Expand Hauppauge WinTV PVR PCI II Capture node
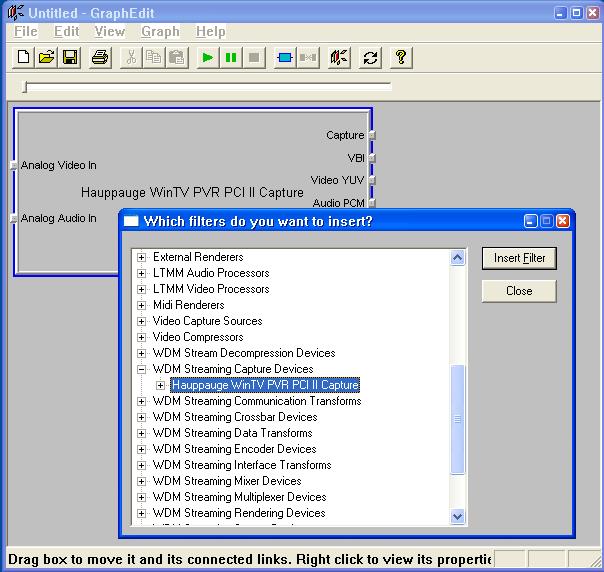 tap(161, 385)
